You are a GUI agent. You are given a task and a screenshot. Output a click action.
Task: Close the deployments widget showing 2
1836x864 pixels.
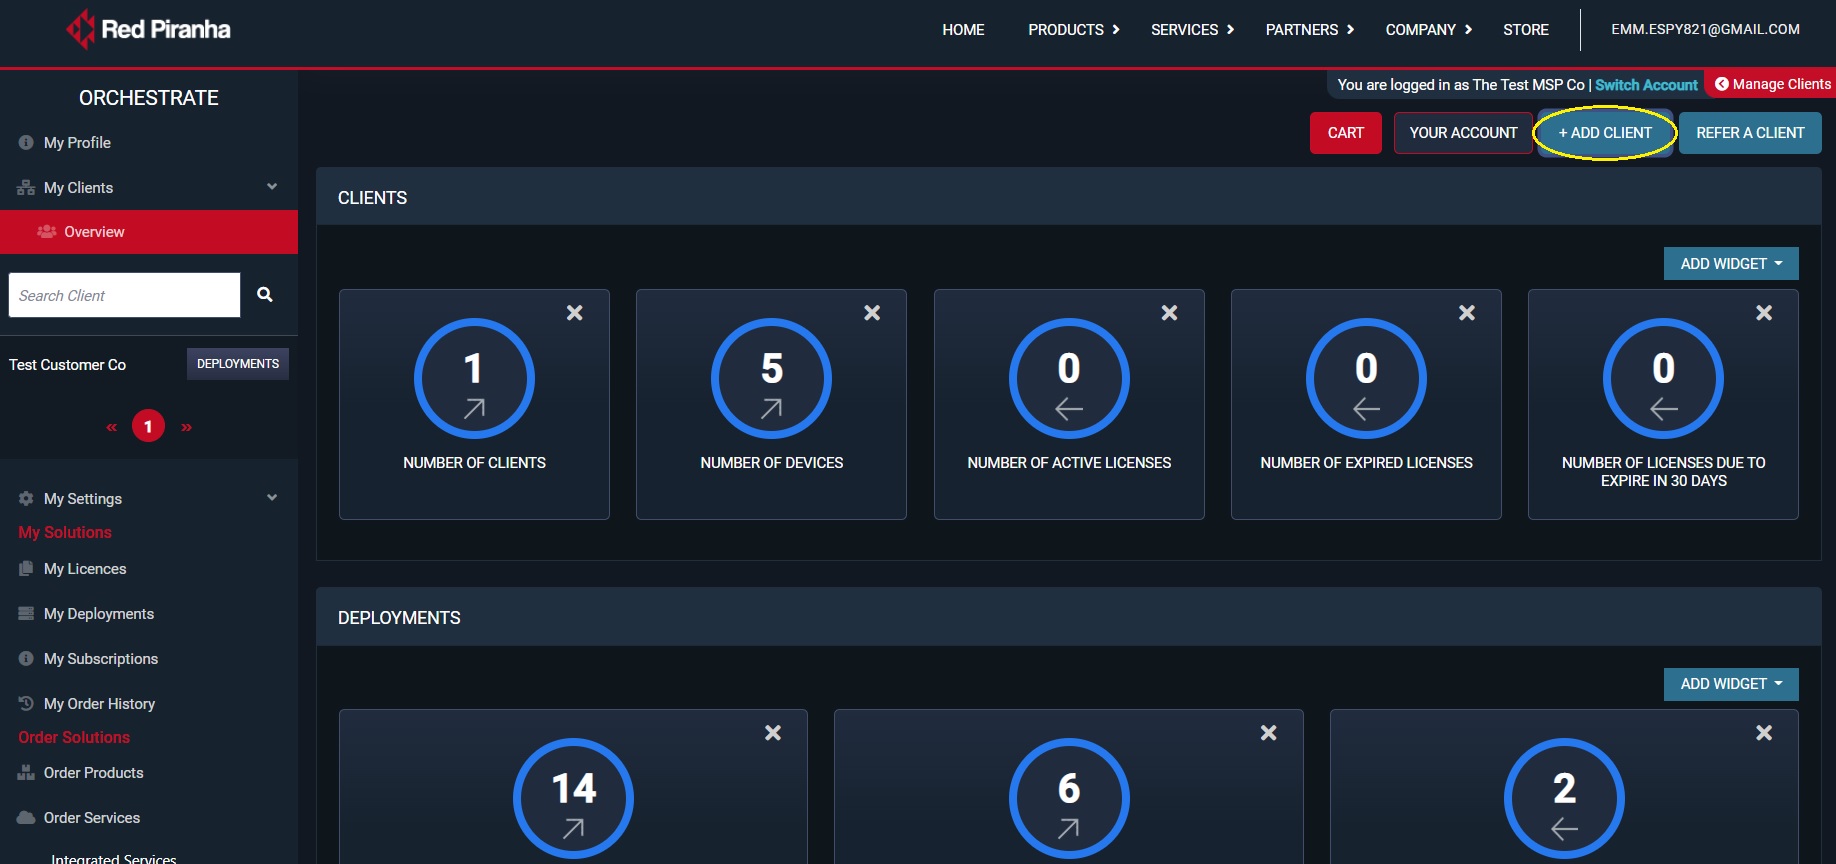click(x=1764, y=733)
